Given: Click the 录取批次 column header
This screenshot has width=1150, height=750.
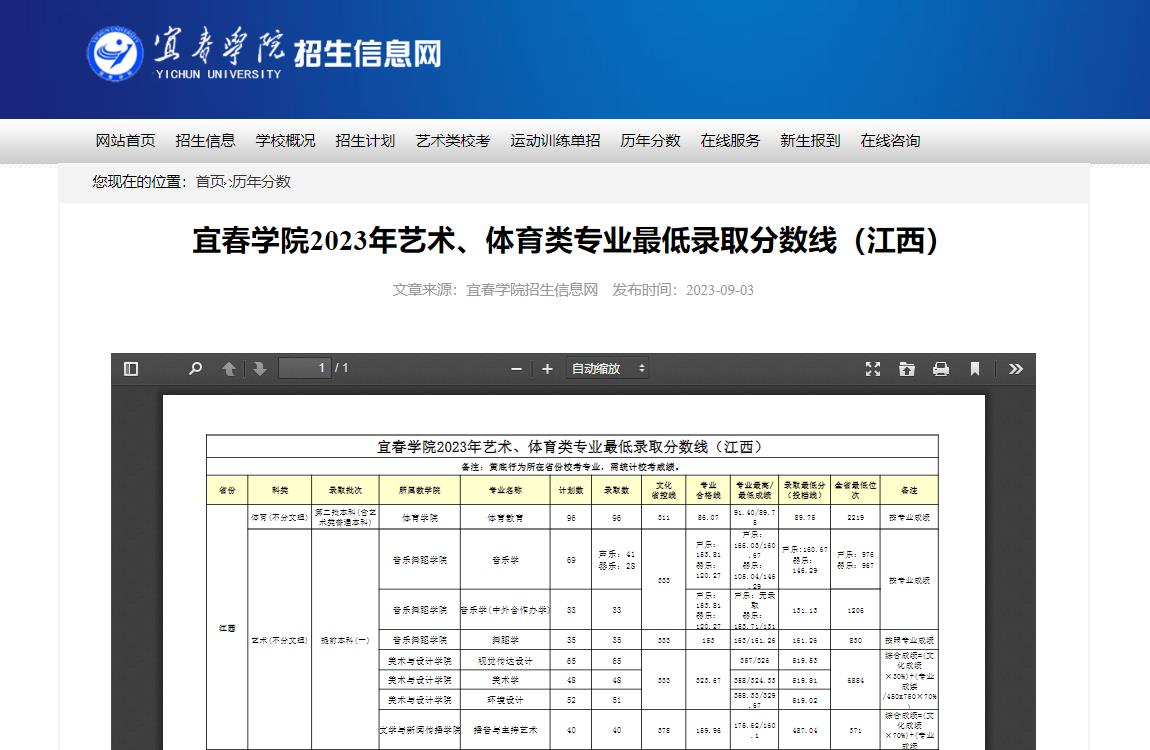Looking at the screenshot, I should (345, 490).
